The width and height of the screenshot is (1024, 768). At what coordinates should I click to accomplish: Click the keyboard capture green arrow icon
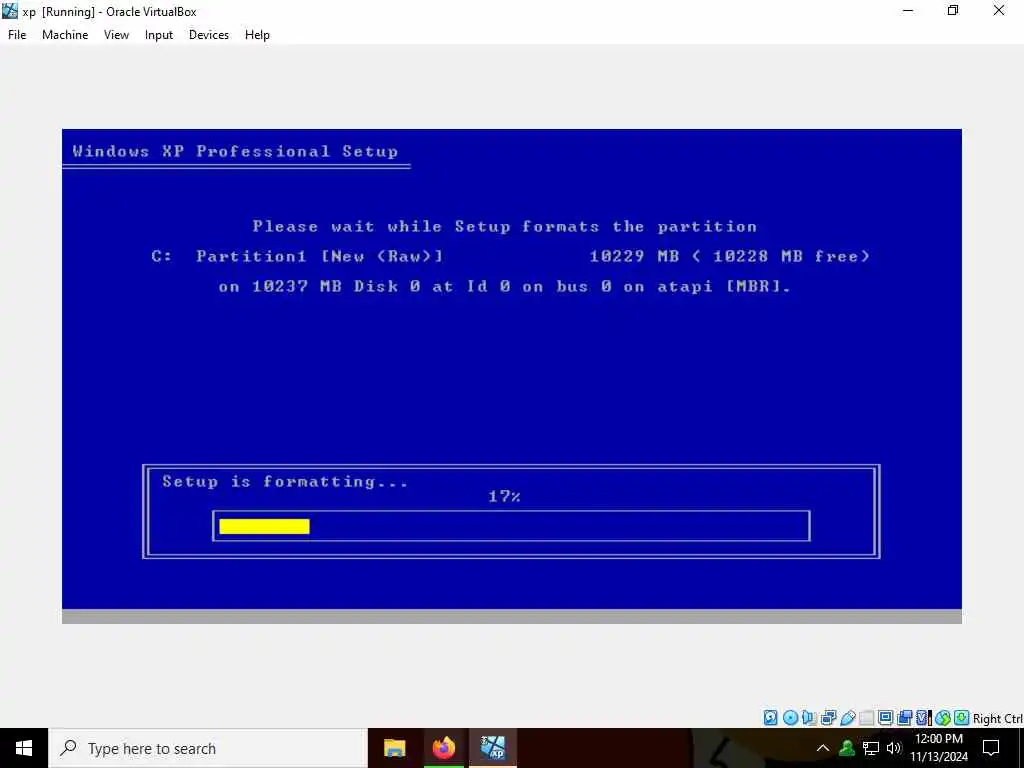(961, 718)
